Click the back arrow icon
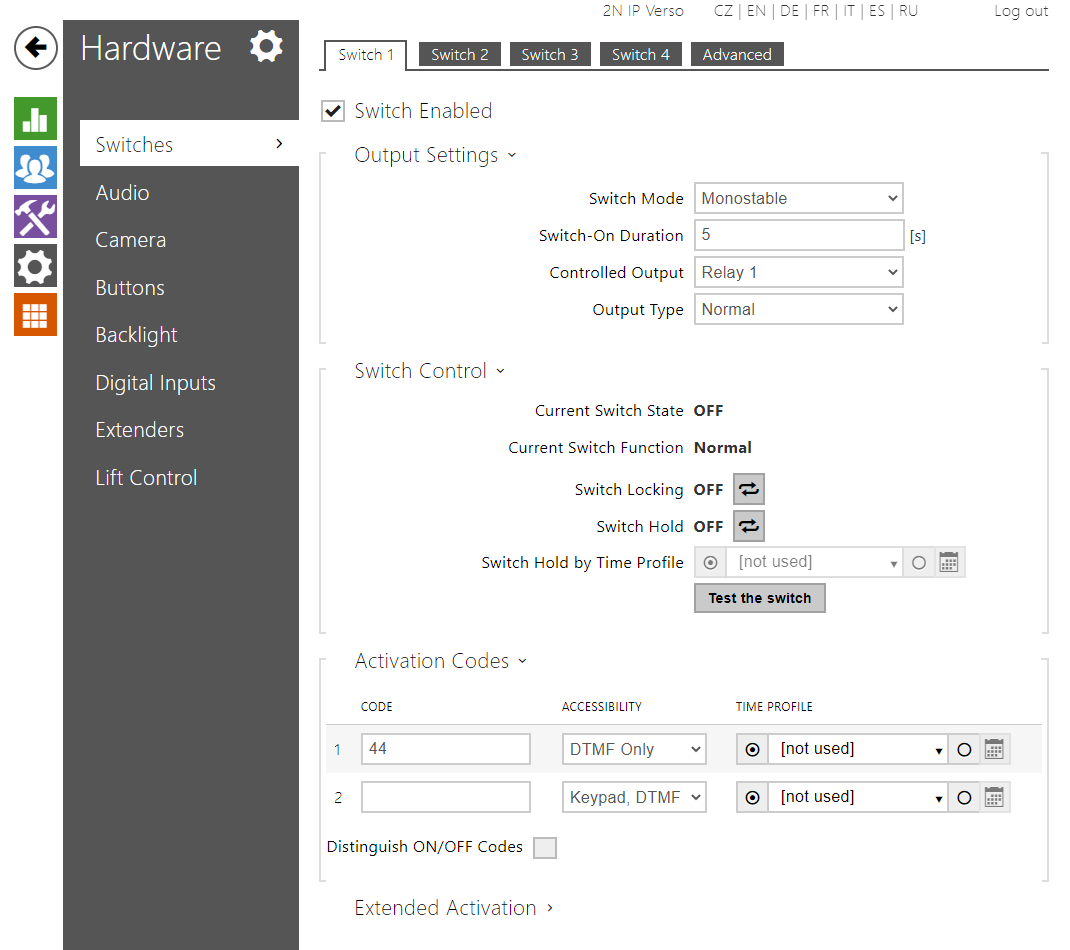Viewport: 1070px width, 950px height. point(35,47)
